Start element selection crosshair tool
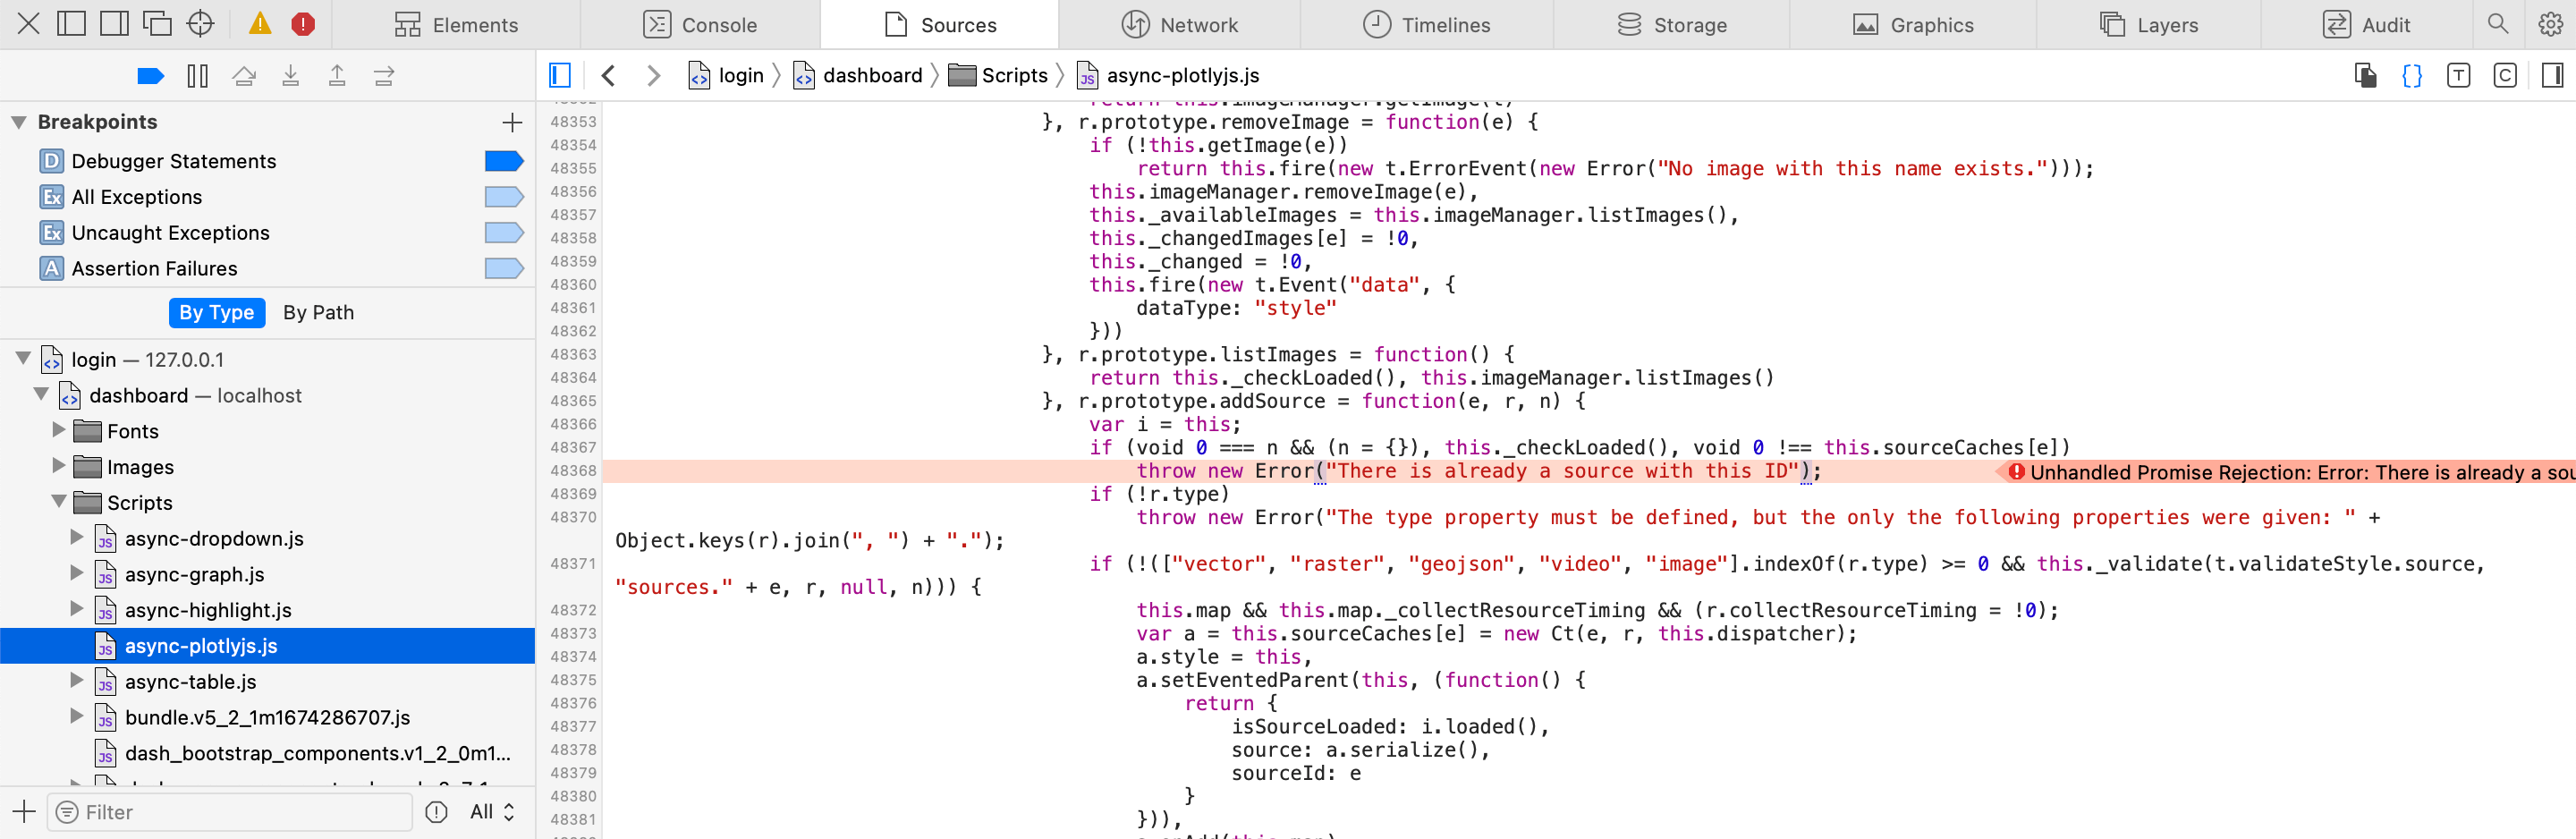2576x839 pixels. tap(201, 24)
